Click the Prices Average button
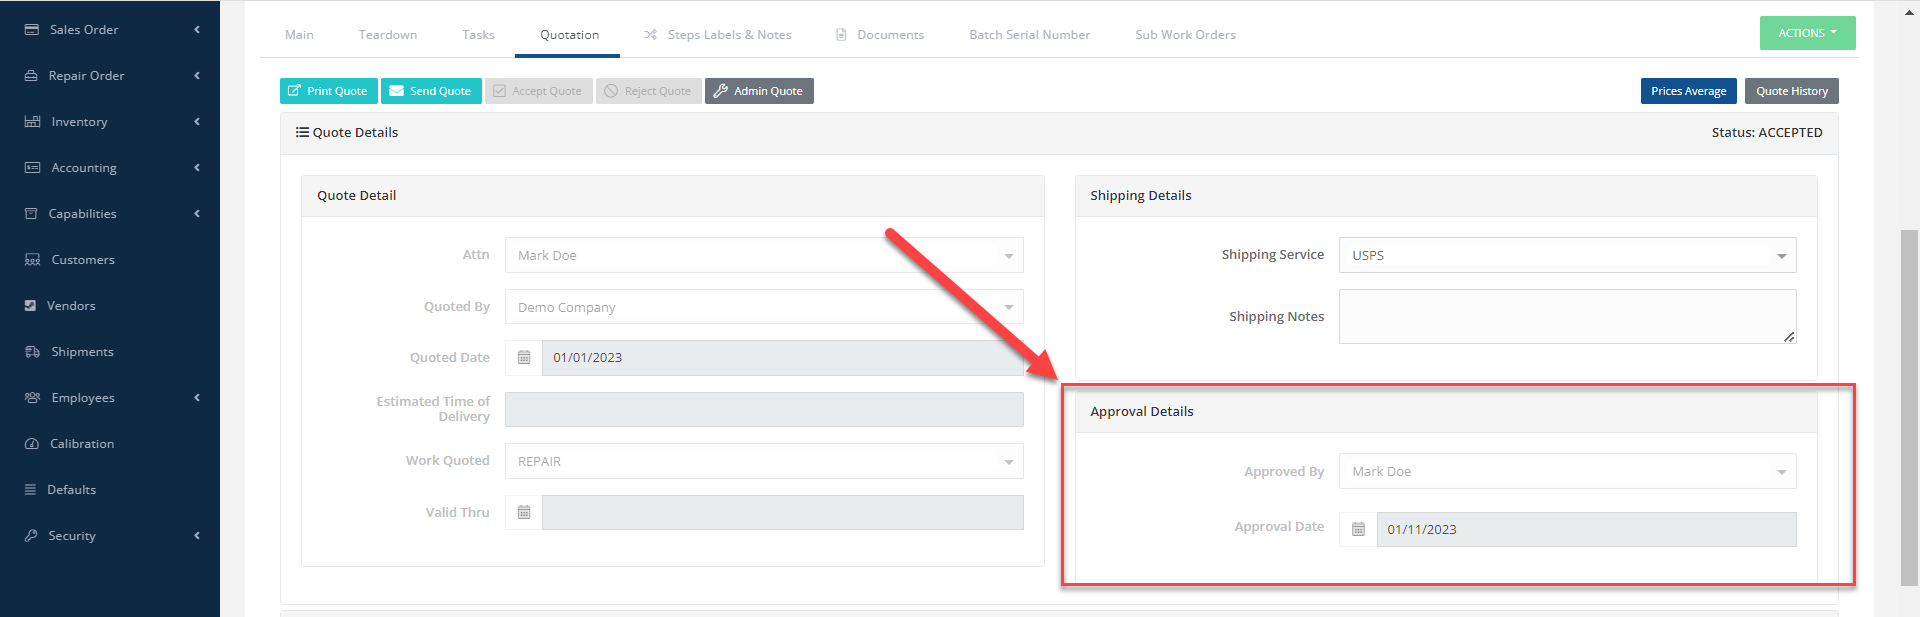This screenshot has width=1920, height=617. point(1688,91)
